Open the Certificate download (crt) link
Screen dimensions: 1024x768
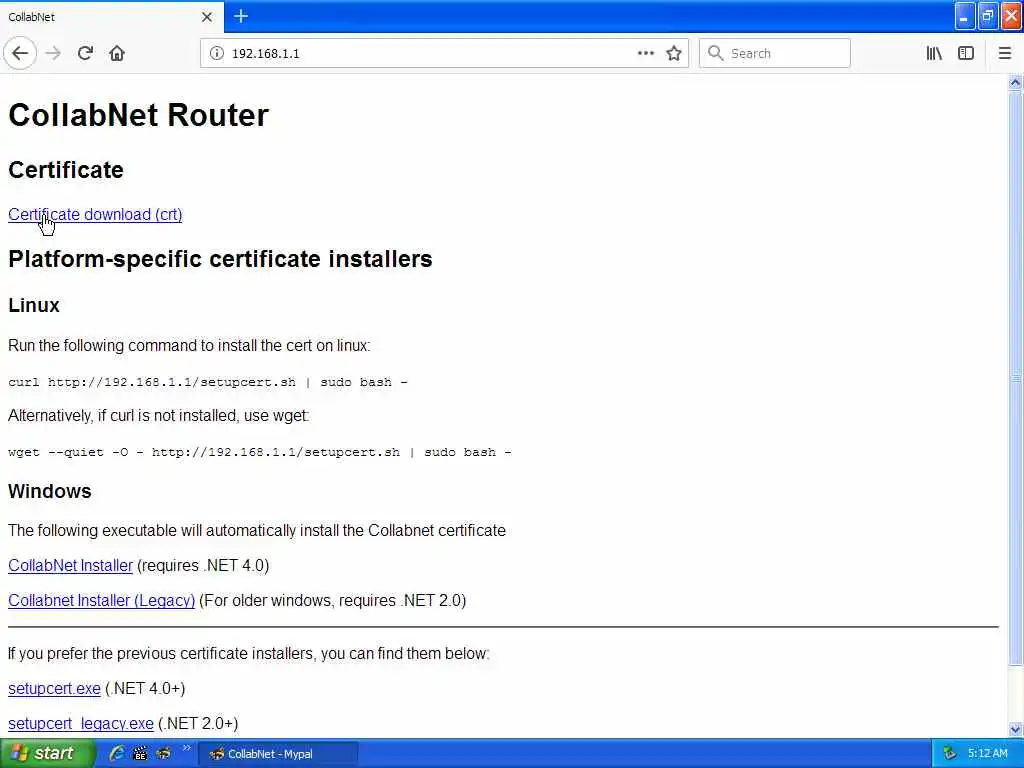pos(95,214)
